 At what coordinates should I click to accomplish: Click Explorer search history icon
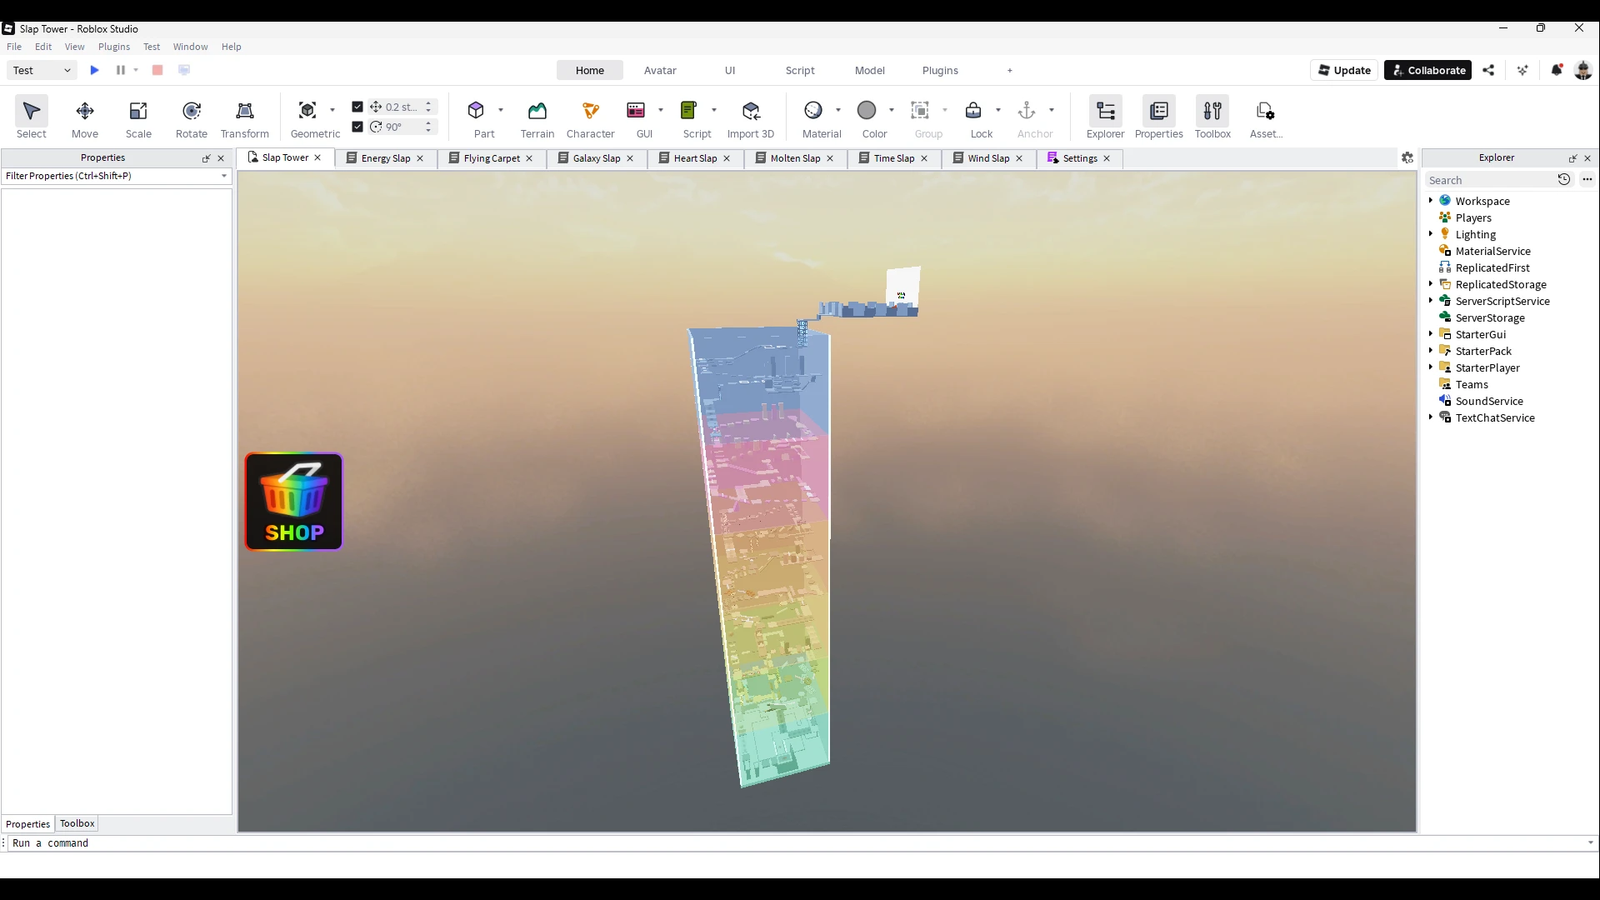tap(1564, 180)
